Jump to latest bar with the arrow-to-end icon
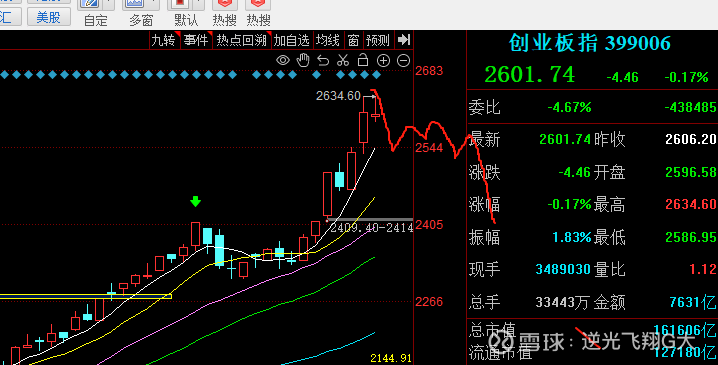This screenshot has height=365, width=718. tap(403, 40)
